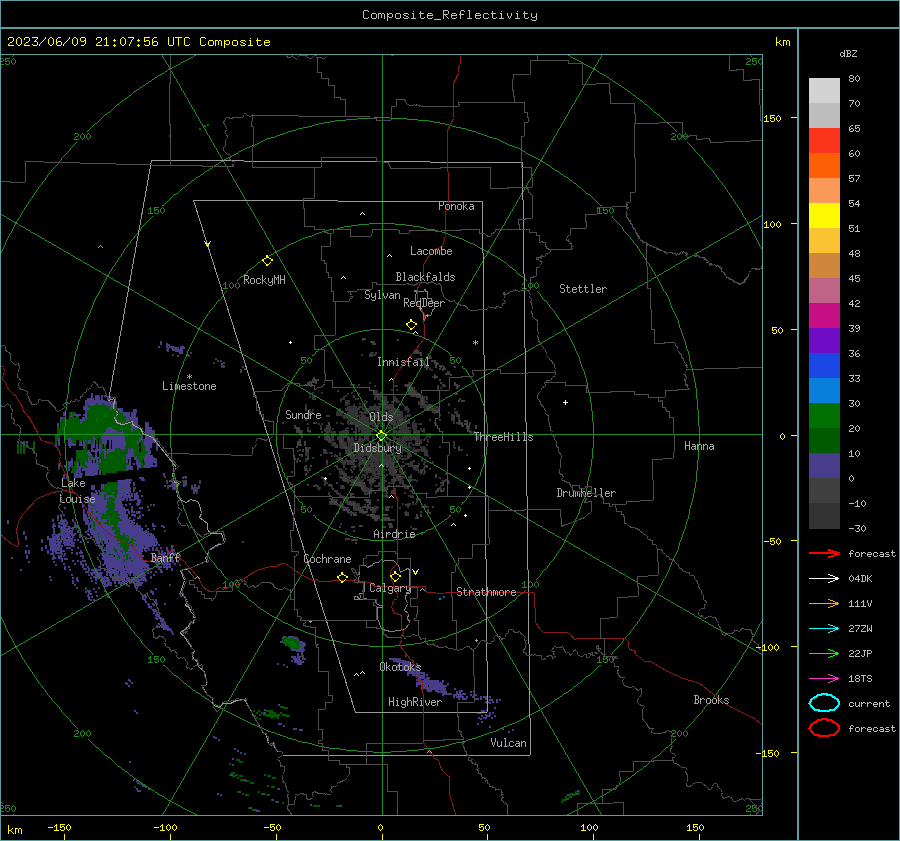Click the Olds city label

point(381,417)
